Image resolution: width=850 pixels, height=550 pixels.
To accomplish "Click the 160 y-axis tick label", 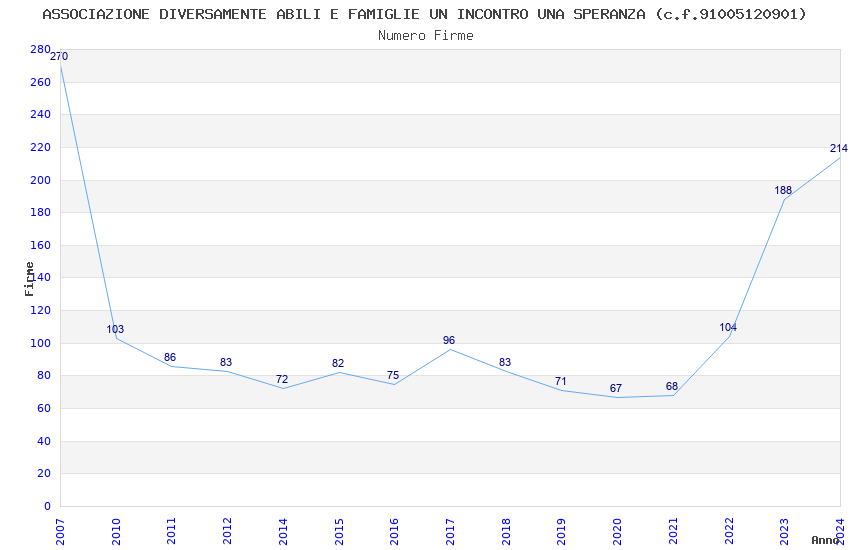I will (x=40, y=245).
